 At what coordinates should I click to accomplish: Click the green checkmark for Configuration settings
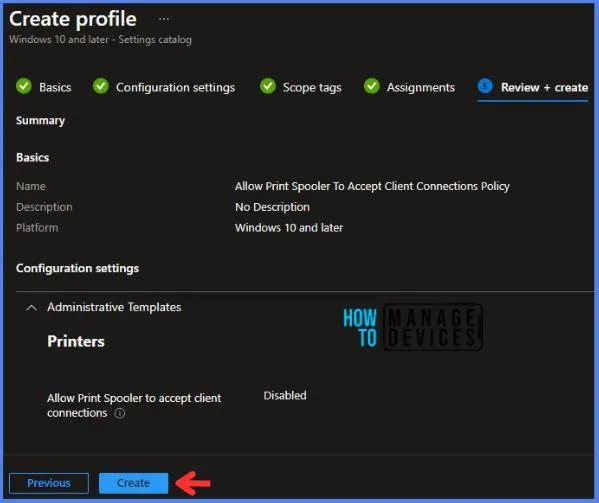point(101,86)
